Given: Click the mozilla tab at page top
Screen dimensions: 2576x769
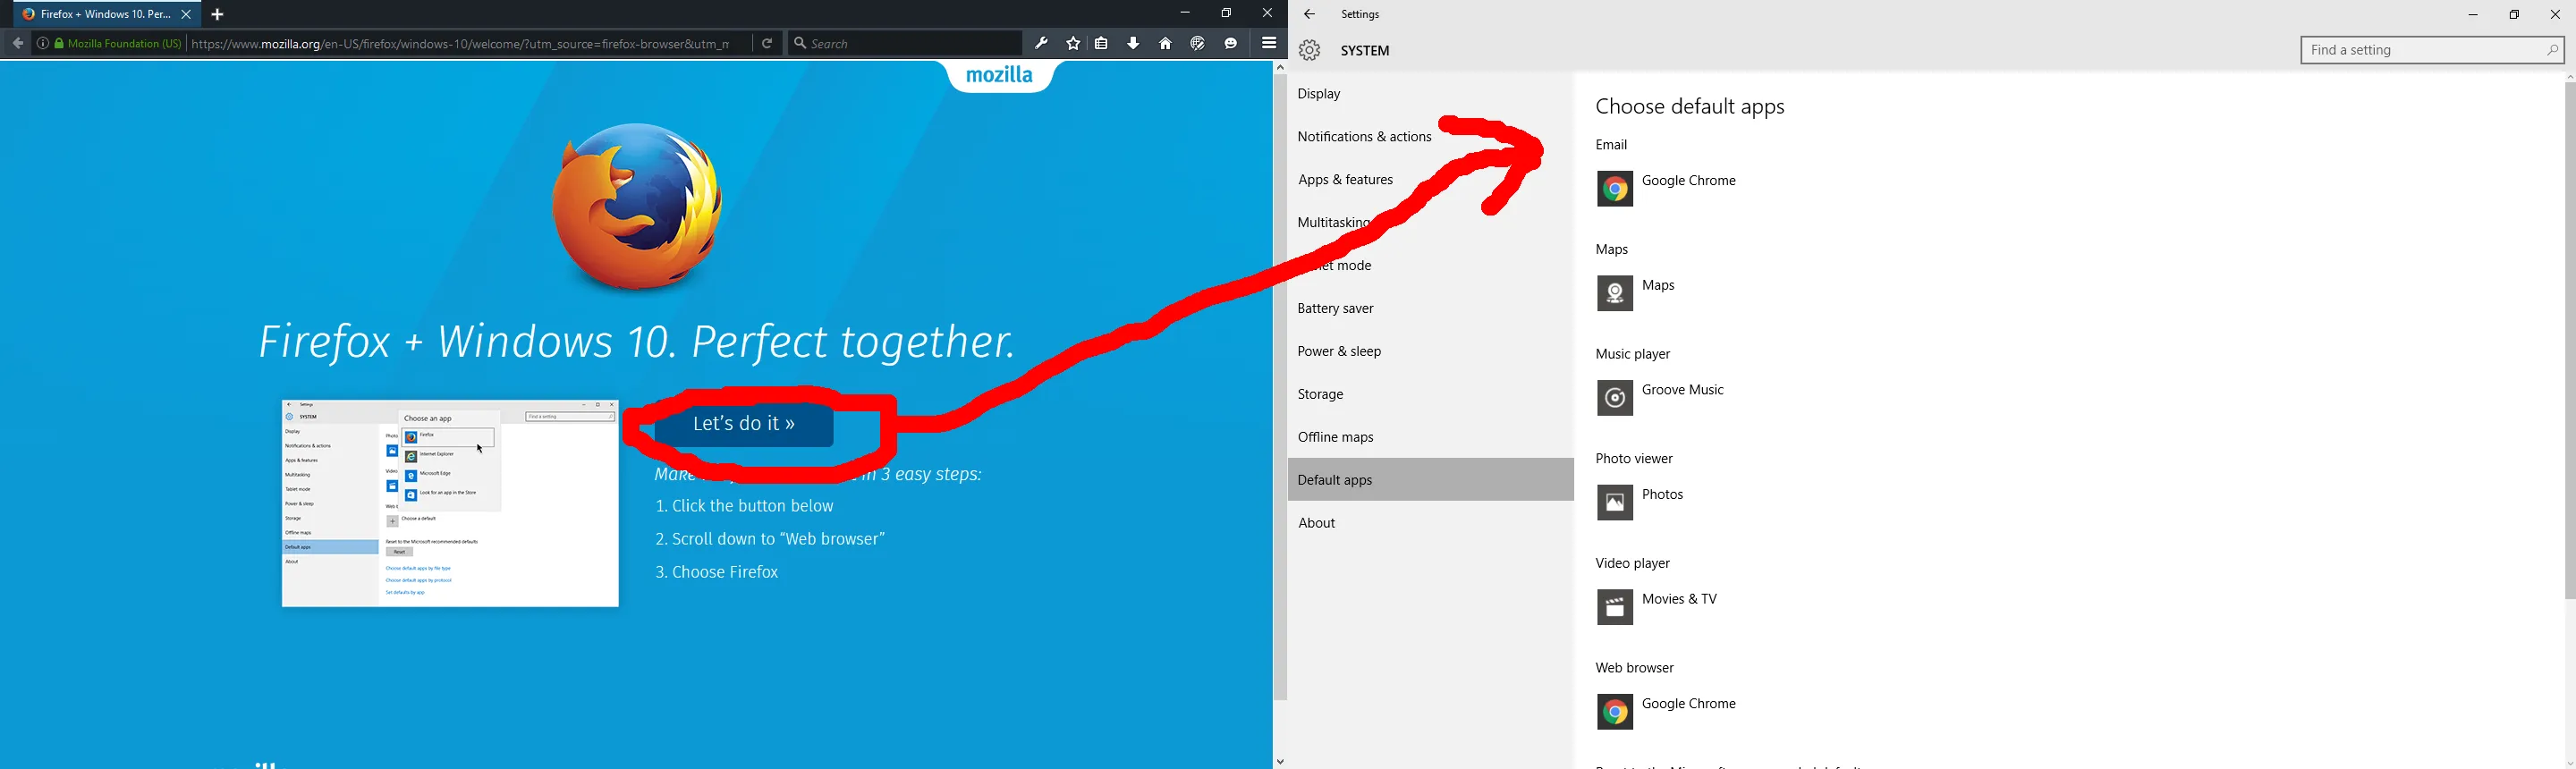Looking at the screenshot, I should 1000,76.
